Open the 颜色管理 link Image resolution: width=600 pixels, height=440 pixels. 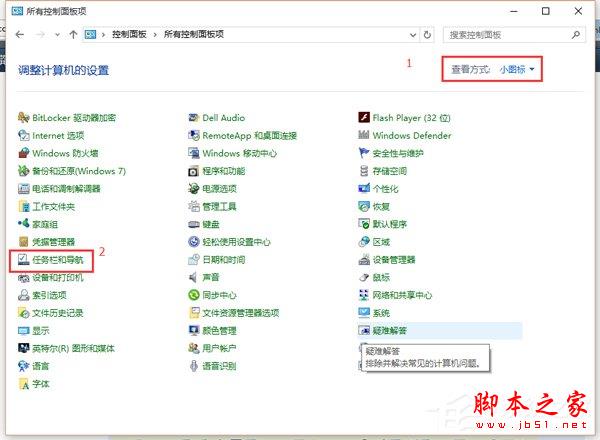tap(219, 331)
